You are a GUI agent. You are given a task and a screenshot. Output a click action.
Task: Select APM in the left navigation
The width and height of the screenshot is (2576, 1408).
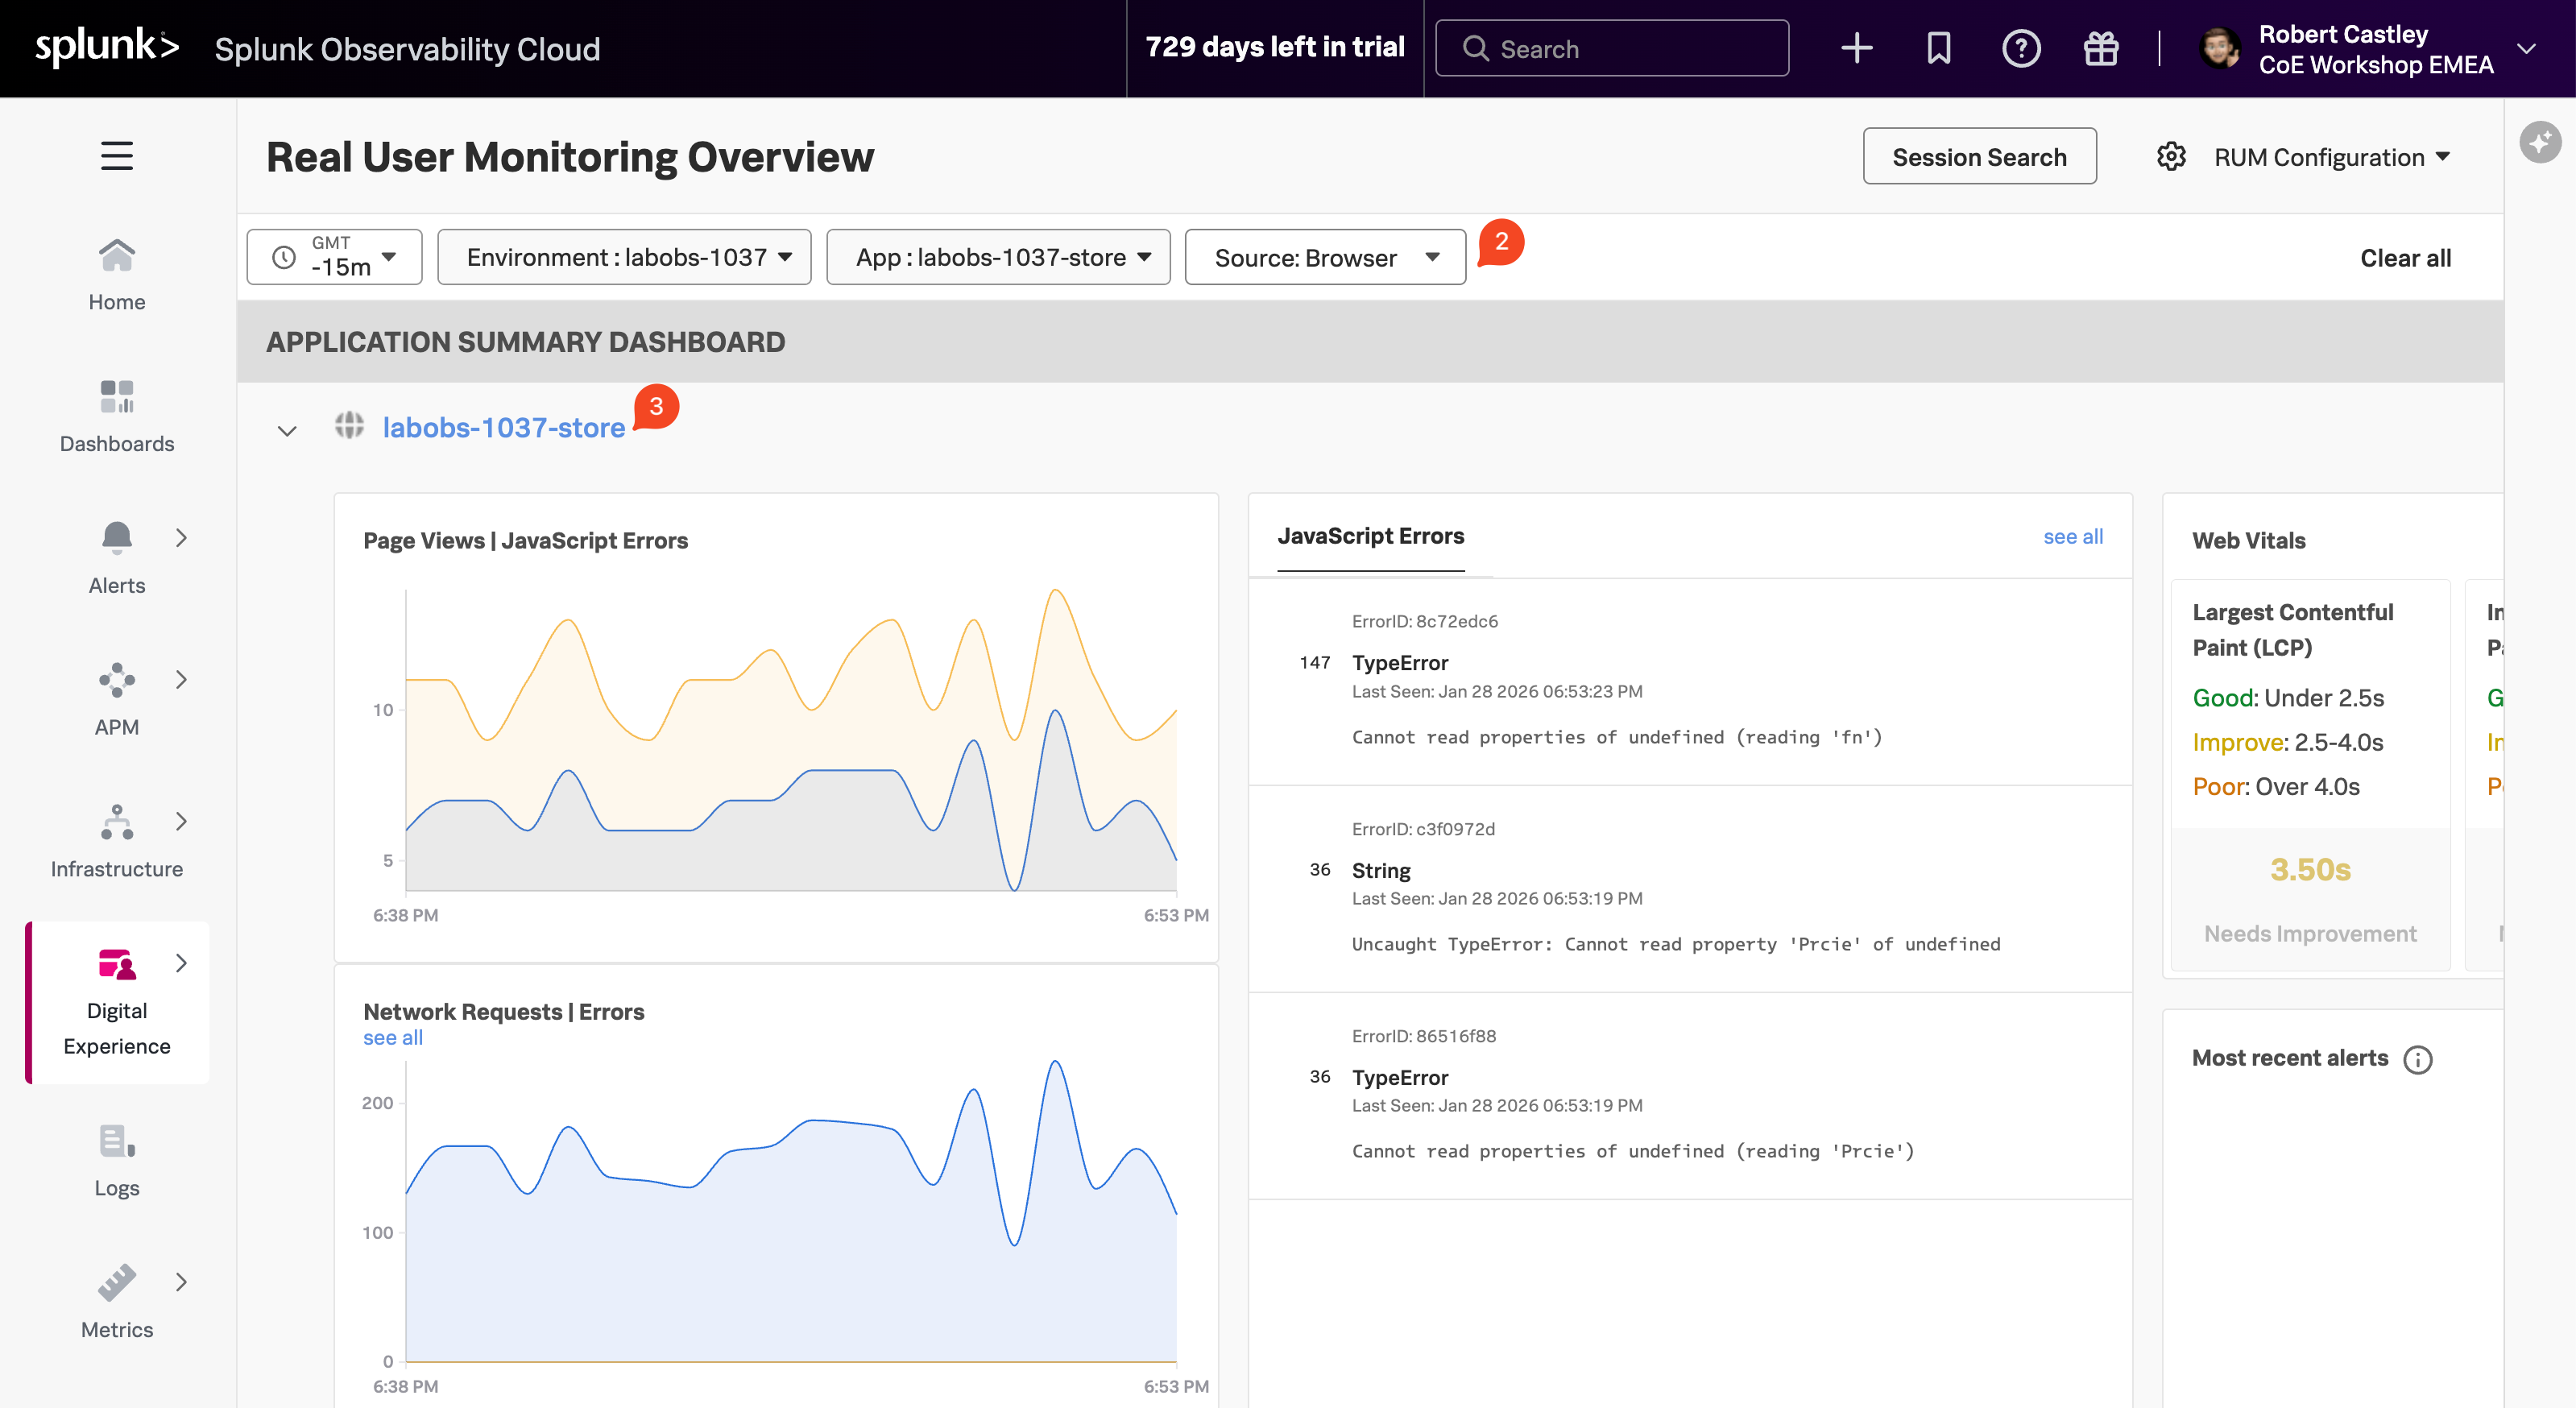tap(116, 698)
